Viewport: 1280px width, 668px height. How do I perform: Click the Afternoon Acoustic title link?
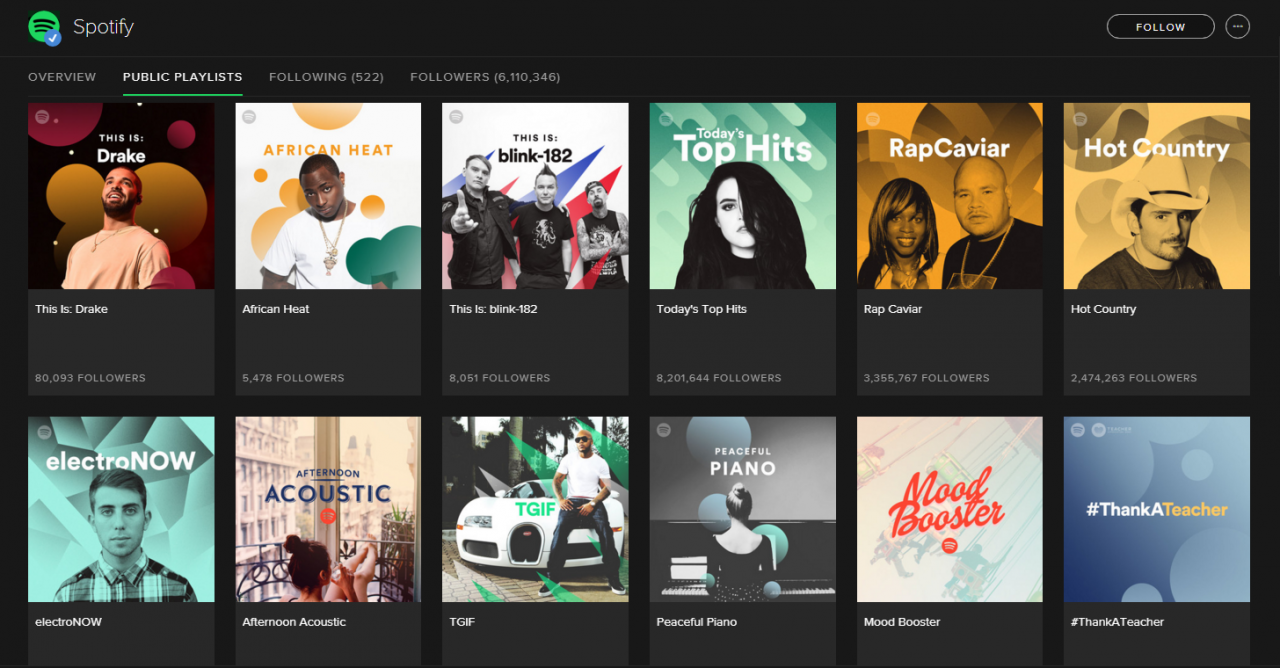click(x=294, y=622)
